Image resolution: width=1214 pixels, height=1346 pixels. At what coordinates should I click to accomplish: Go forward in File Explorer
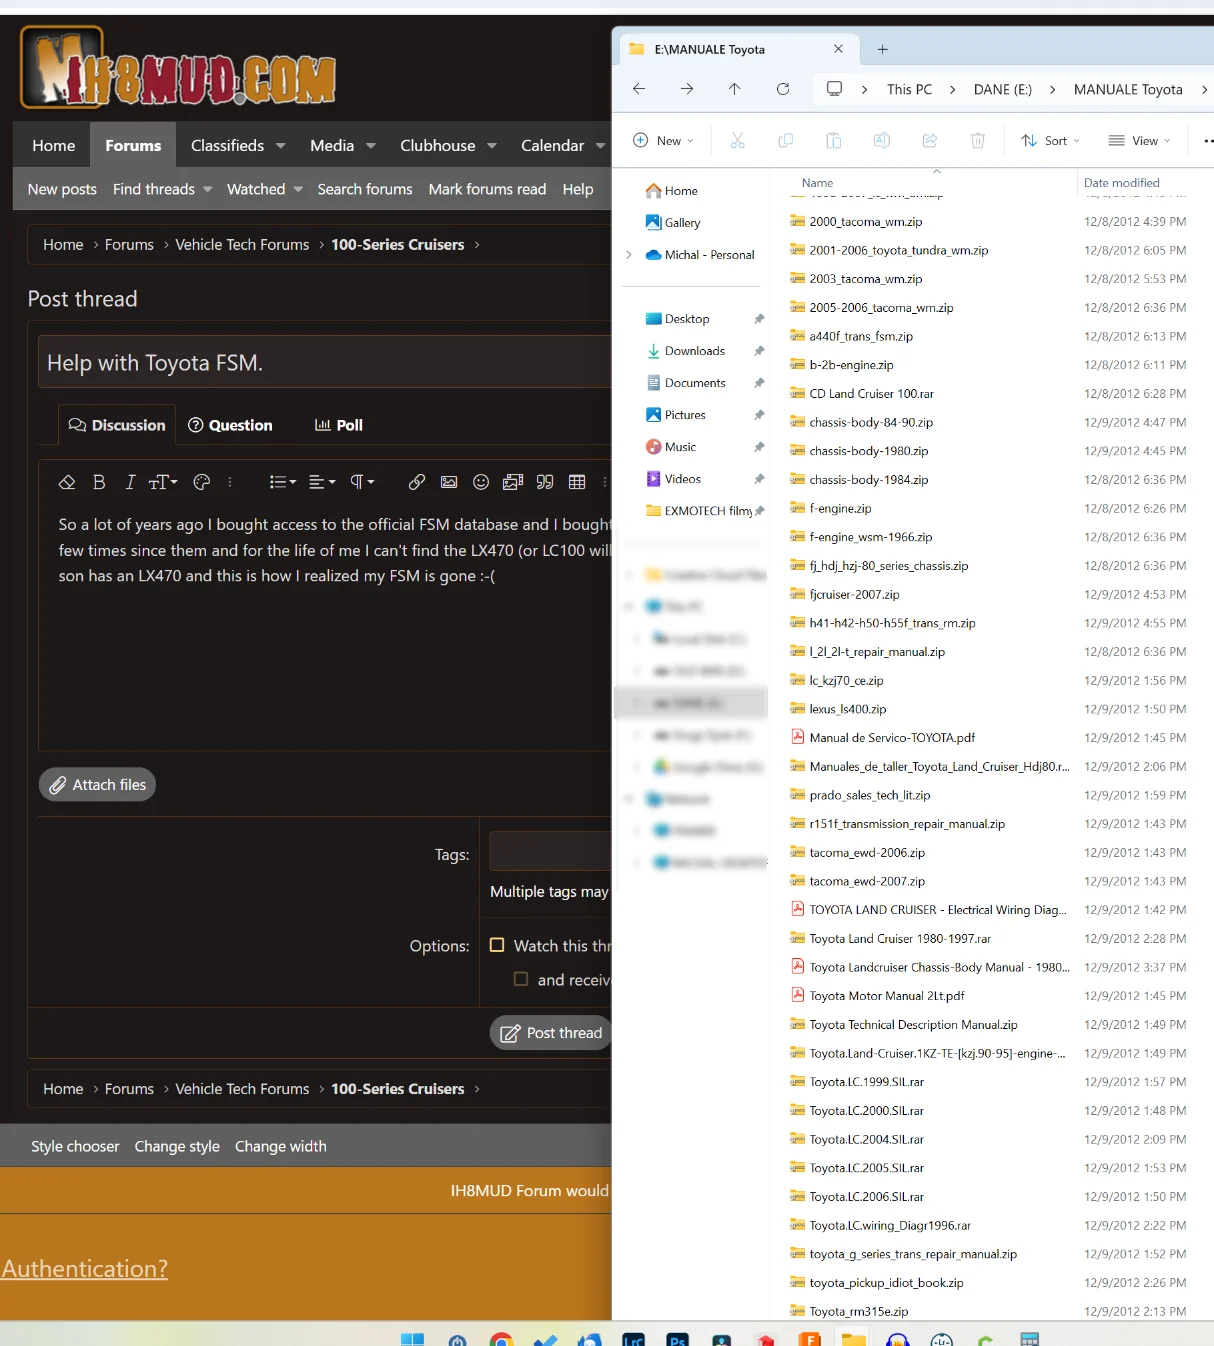tap(687, 89)
